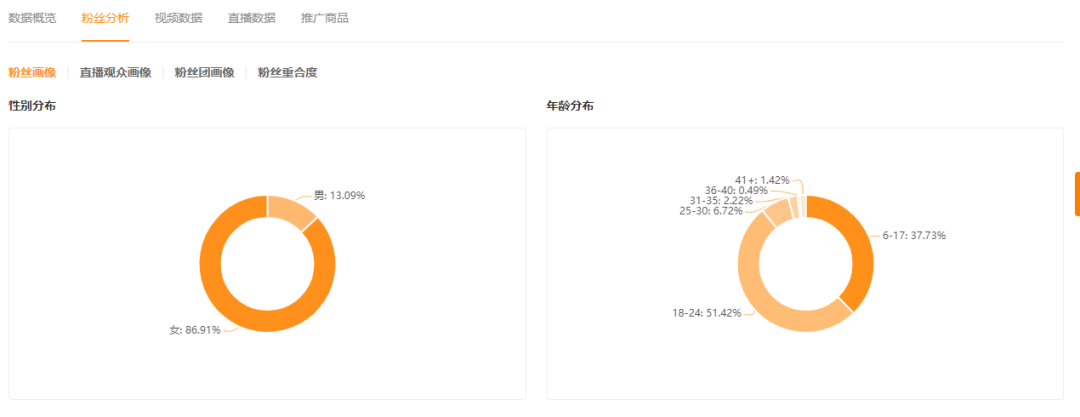This screenshot has width=1080, height=417.
Task: Click the orange side tab at right edge
Action: (1076, 193)
